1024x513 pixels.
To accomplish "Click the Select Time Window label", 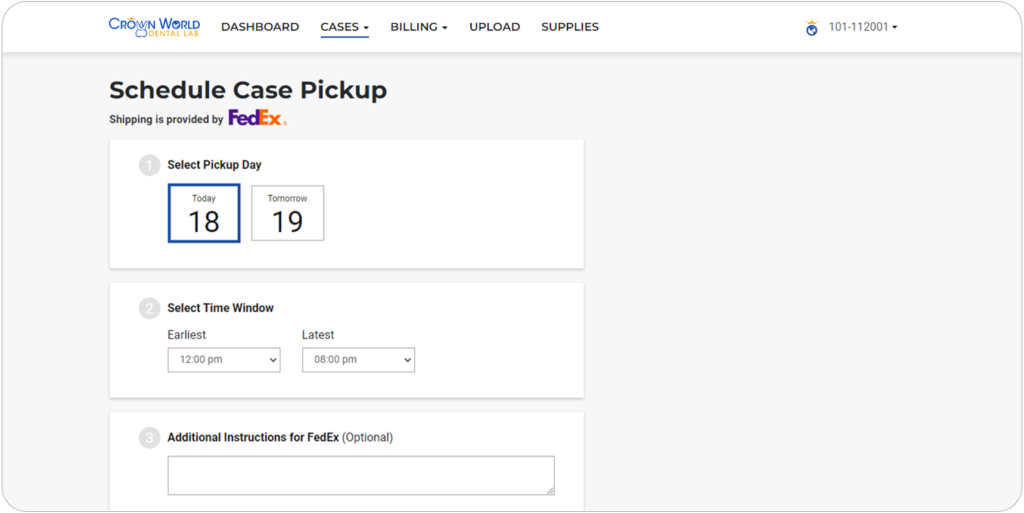I will click(x=220, y=308).
